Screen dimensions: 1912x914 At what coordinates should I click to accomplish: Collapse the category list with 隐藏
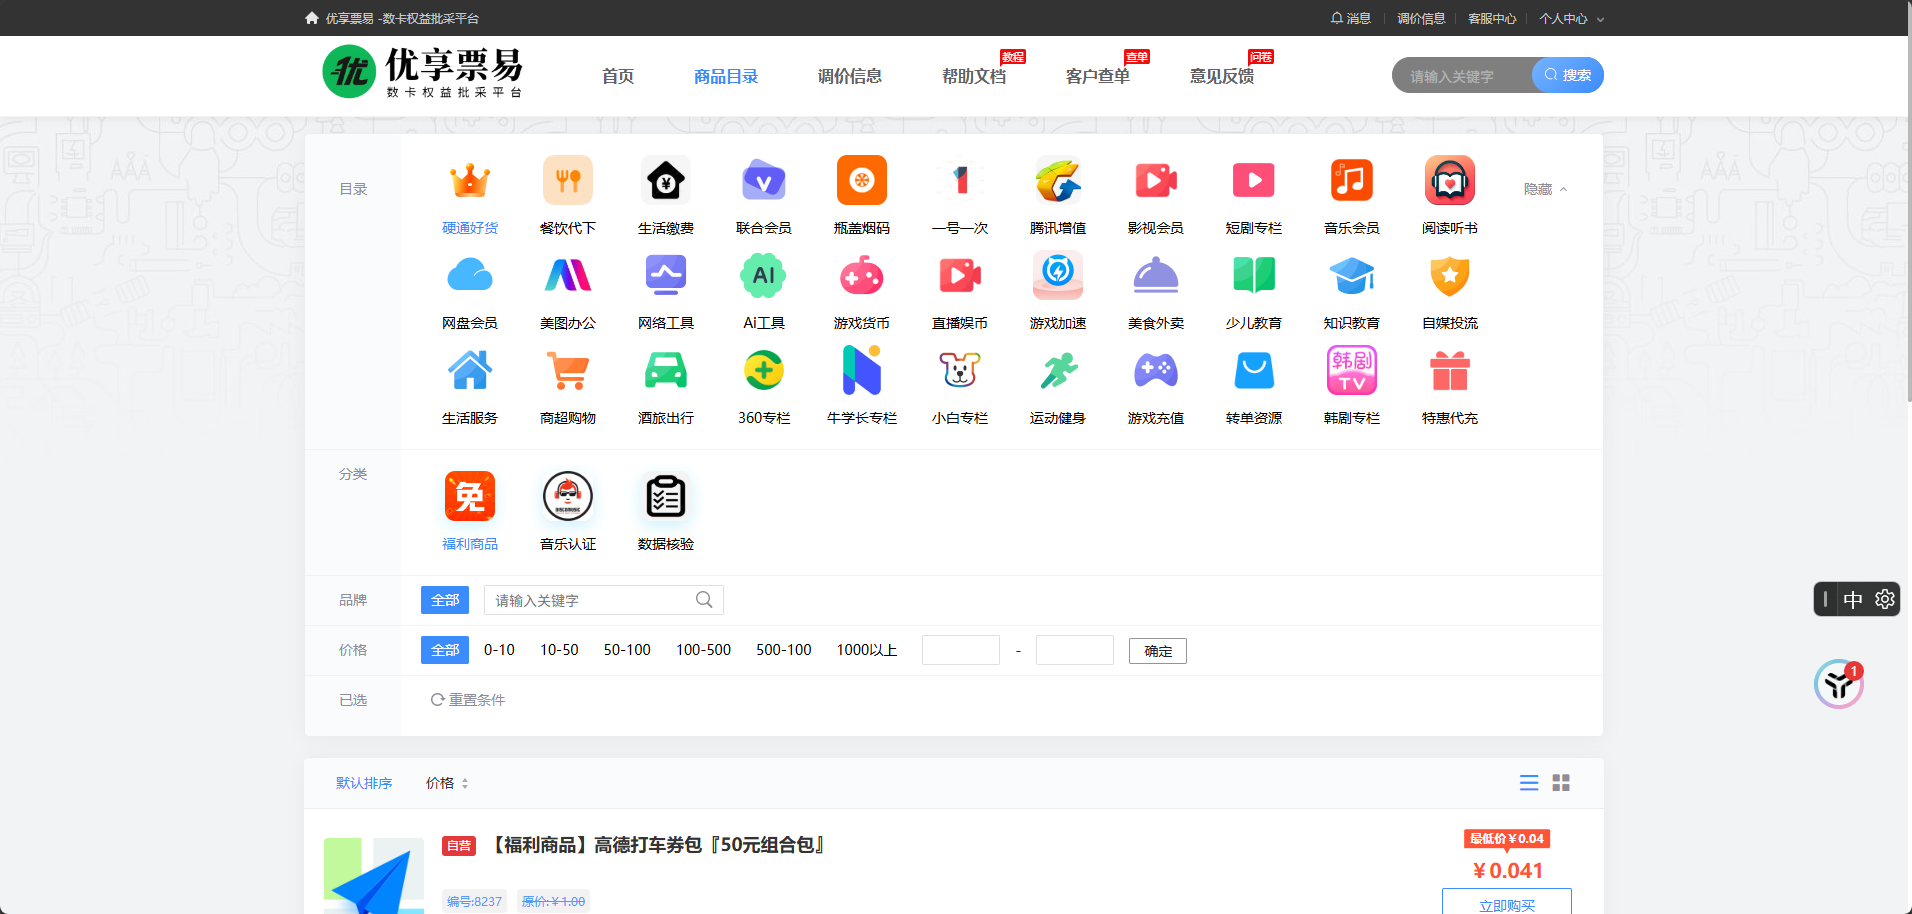click(1545, 189)
